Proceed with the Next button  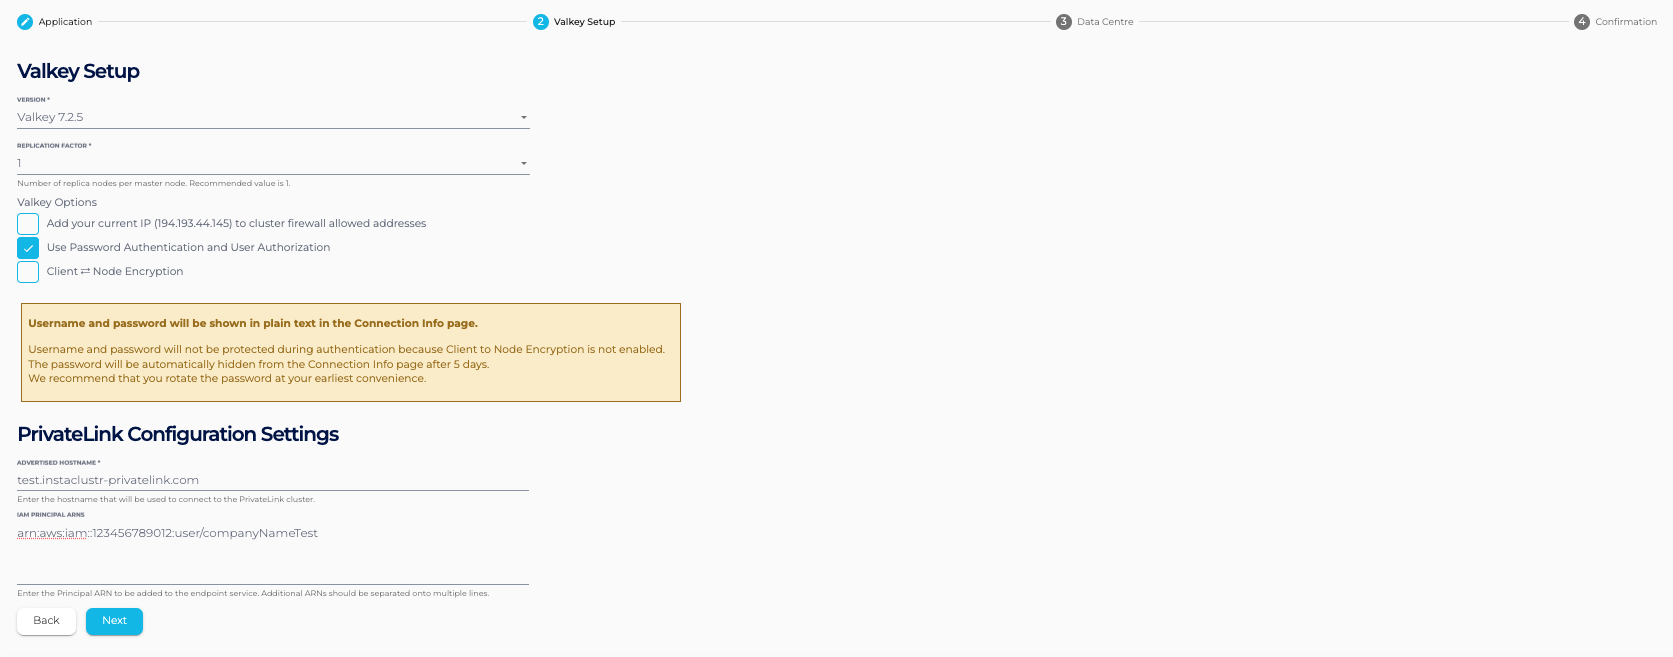[x=114, y=621]
